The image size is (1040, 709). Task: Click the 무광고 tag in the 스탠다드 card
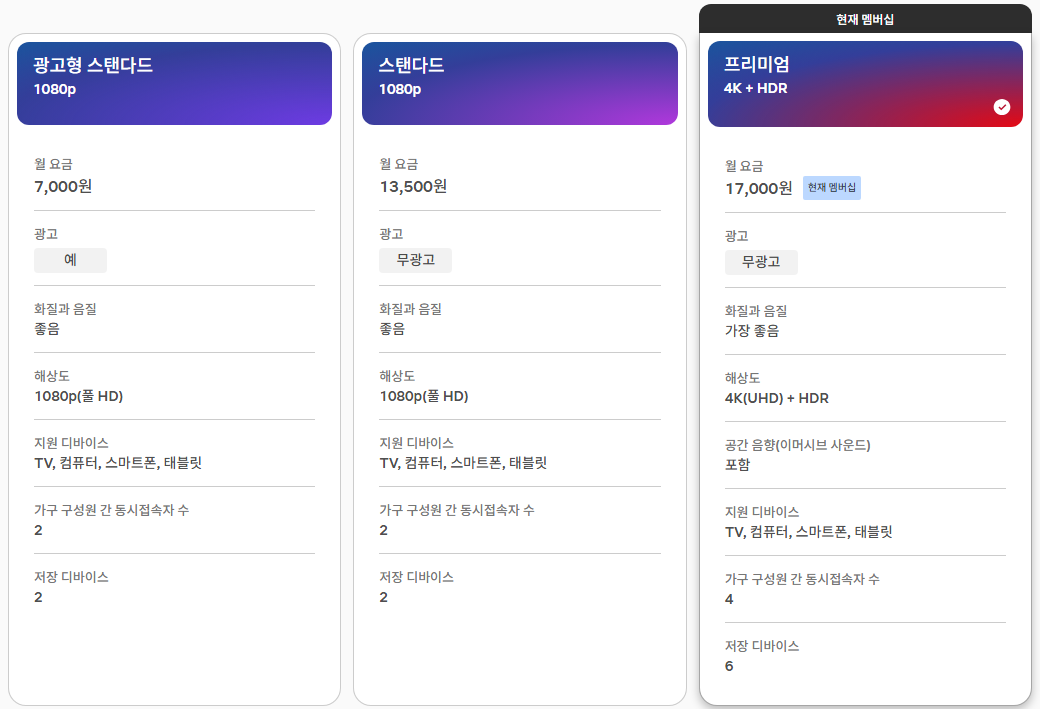pos(415,260)
